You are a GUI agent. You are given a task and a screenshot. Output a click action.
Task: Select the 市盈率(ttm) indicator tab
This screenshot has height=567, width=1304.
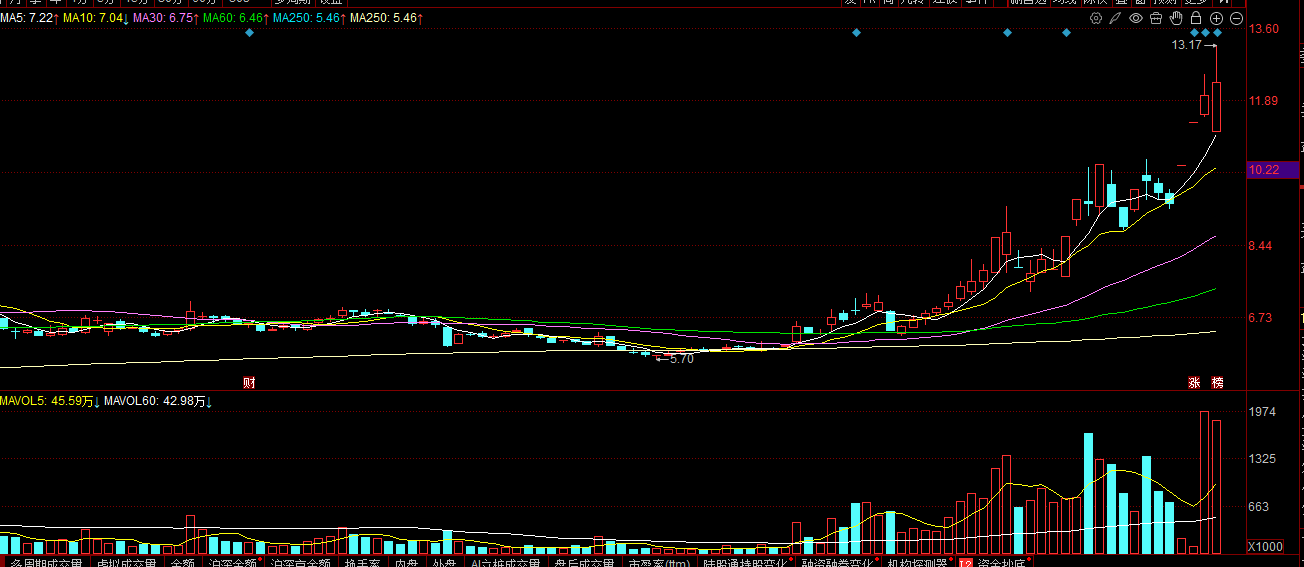coord(658,562)
